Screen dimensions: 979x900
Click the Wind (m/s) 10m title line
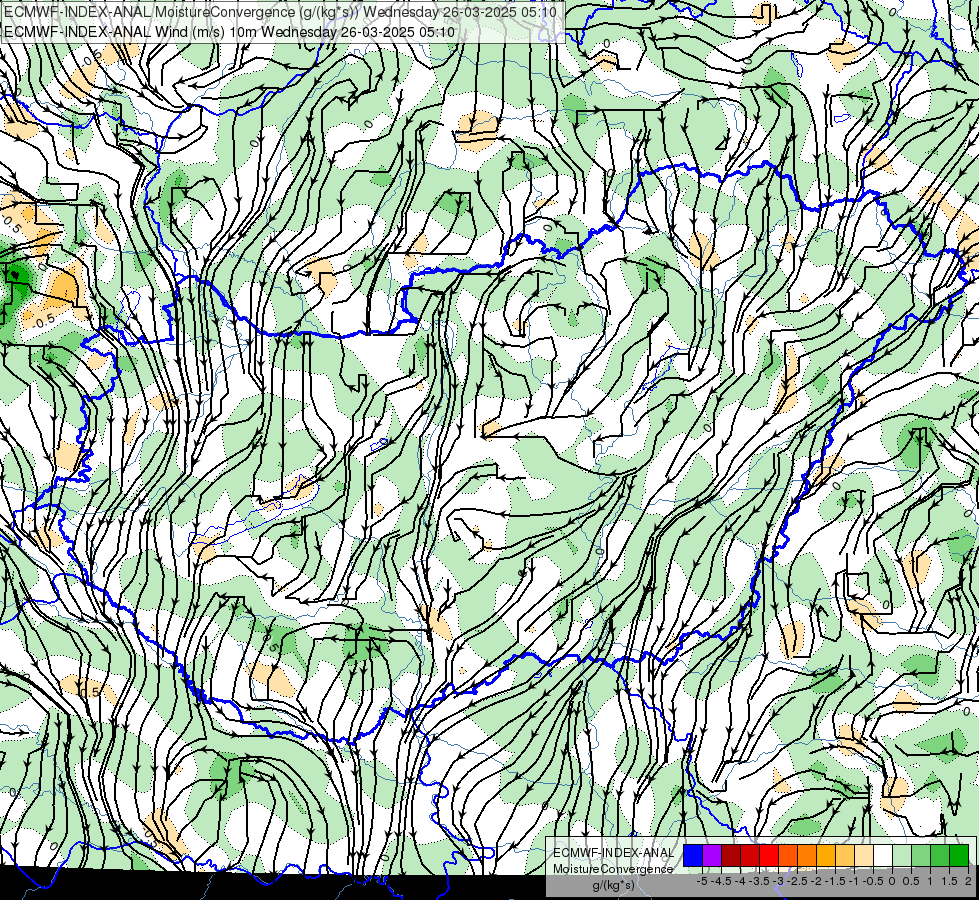[x=229, y=32]
